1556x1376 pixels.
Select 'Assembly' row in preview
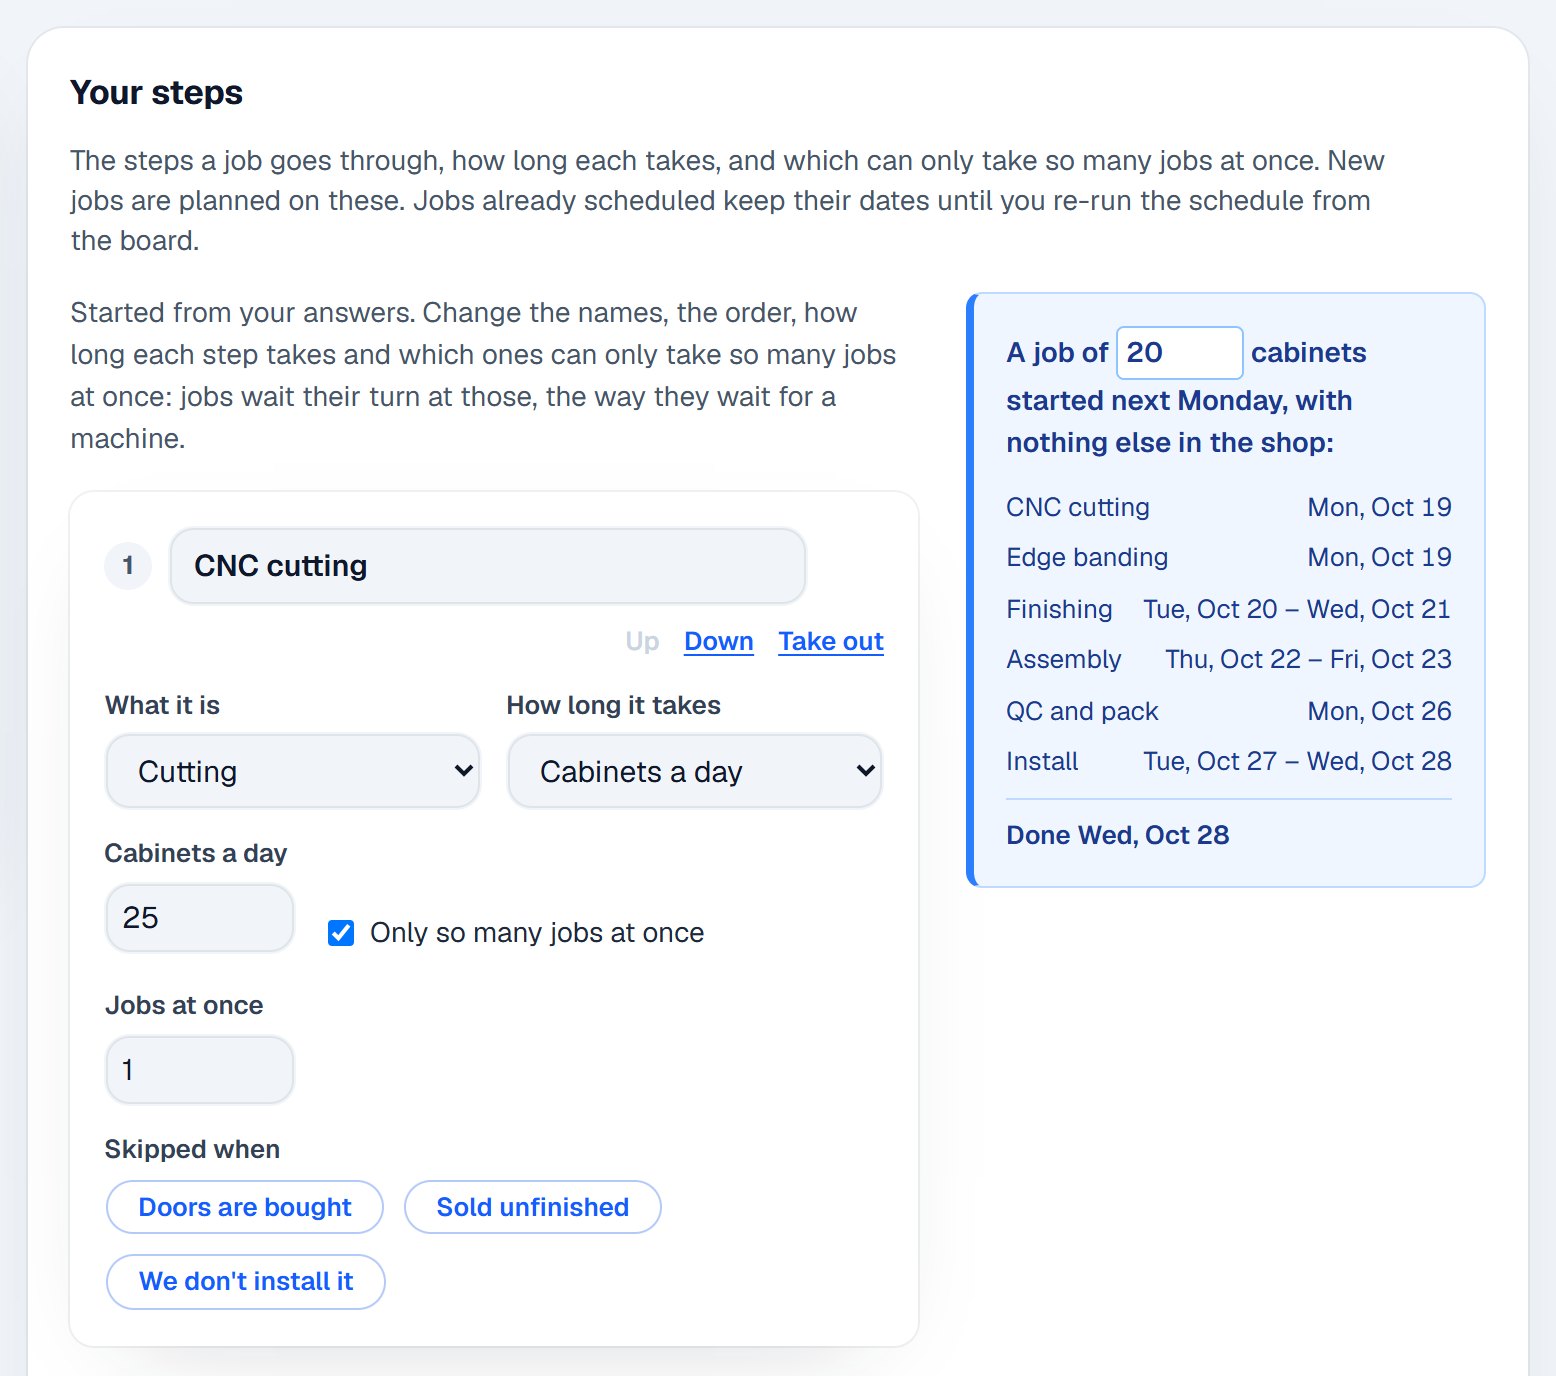pos(1228,659)
